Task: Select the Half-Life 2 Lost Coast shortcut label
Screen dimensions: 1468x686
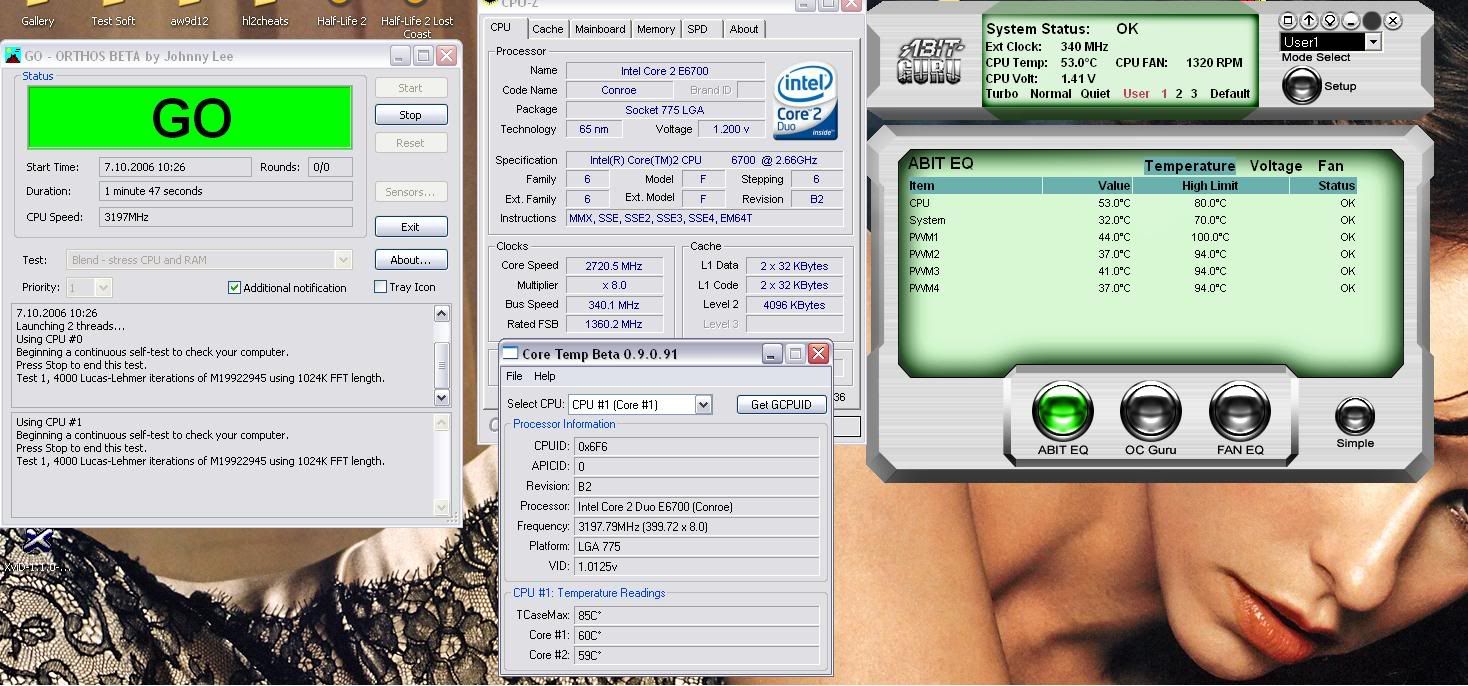Action: click(x=417, y=27)
